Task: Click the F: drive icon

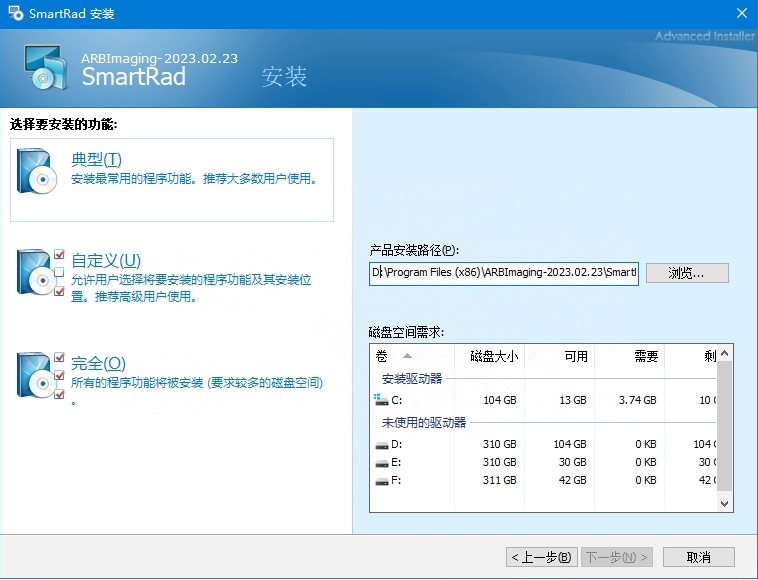Action: point(382,481)
